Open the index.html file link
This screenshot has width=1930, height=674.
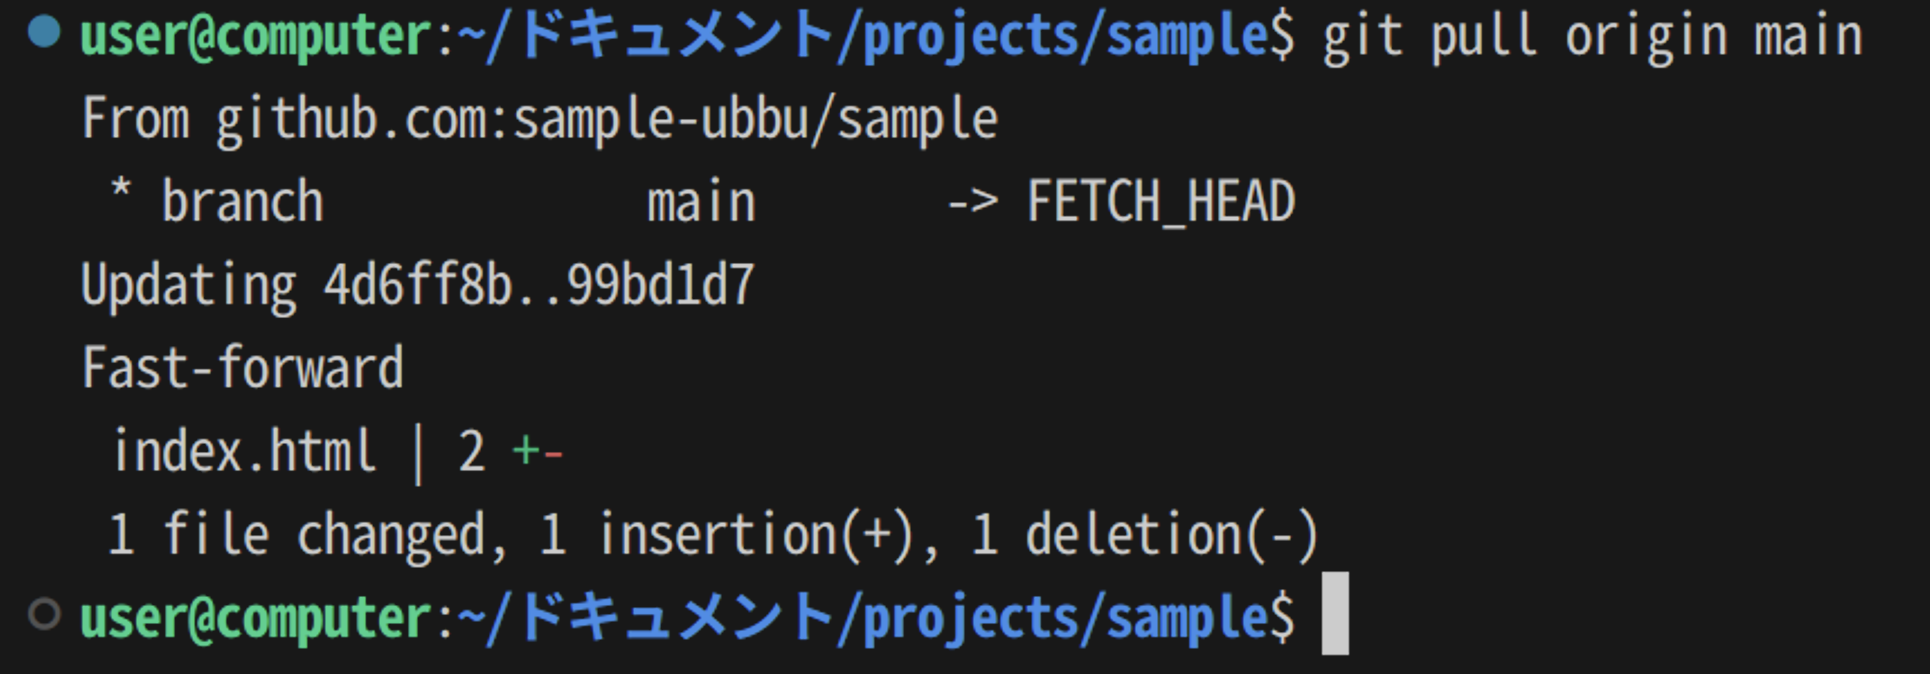point(244,452)
